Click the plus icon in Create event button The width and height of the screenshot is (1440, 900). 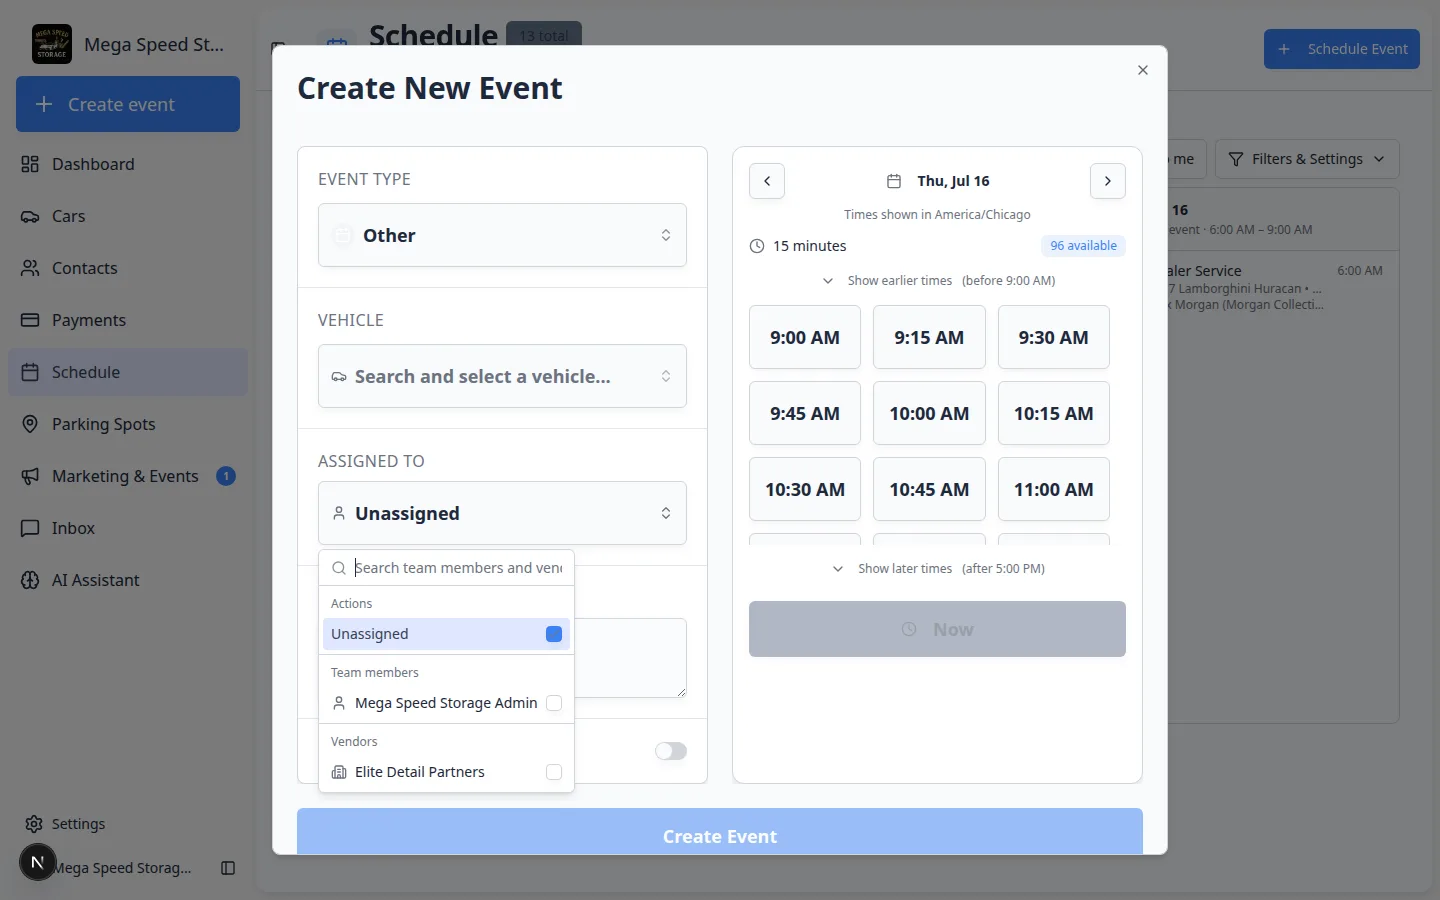coord(44,104)
